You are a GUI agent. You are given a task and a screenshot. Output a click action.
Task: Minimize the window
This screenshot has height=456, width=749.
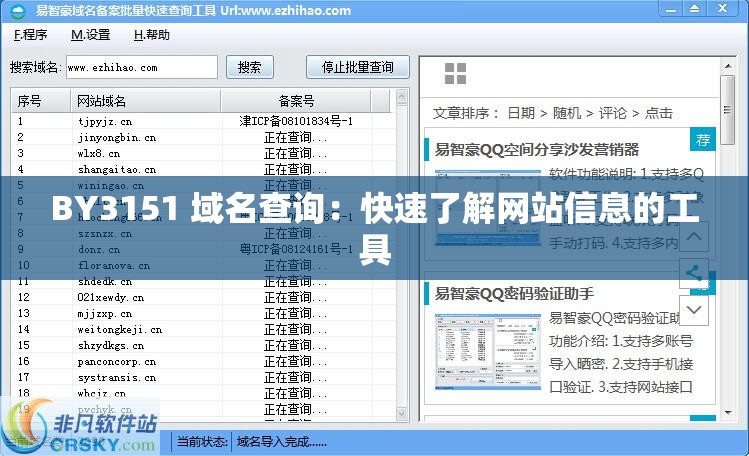coord(670,9)
